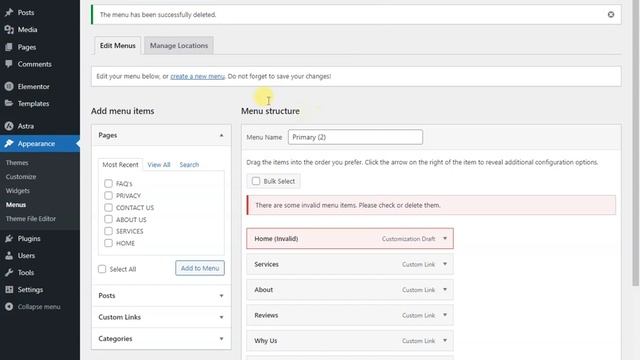Click the create a new menu link
The image size is (640, 360).
click(197, 76)
